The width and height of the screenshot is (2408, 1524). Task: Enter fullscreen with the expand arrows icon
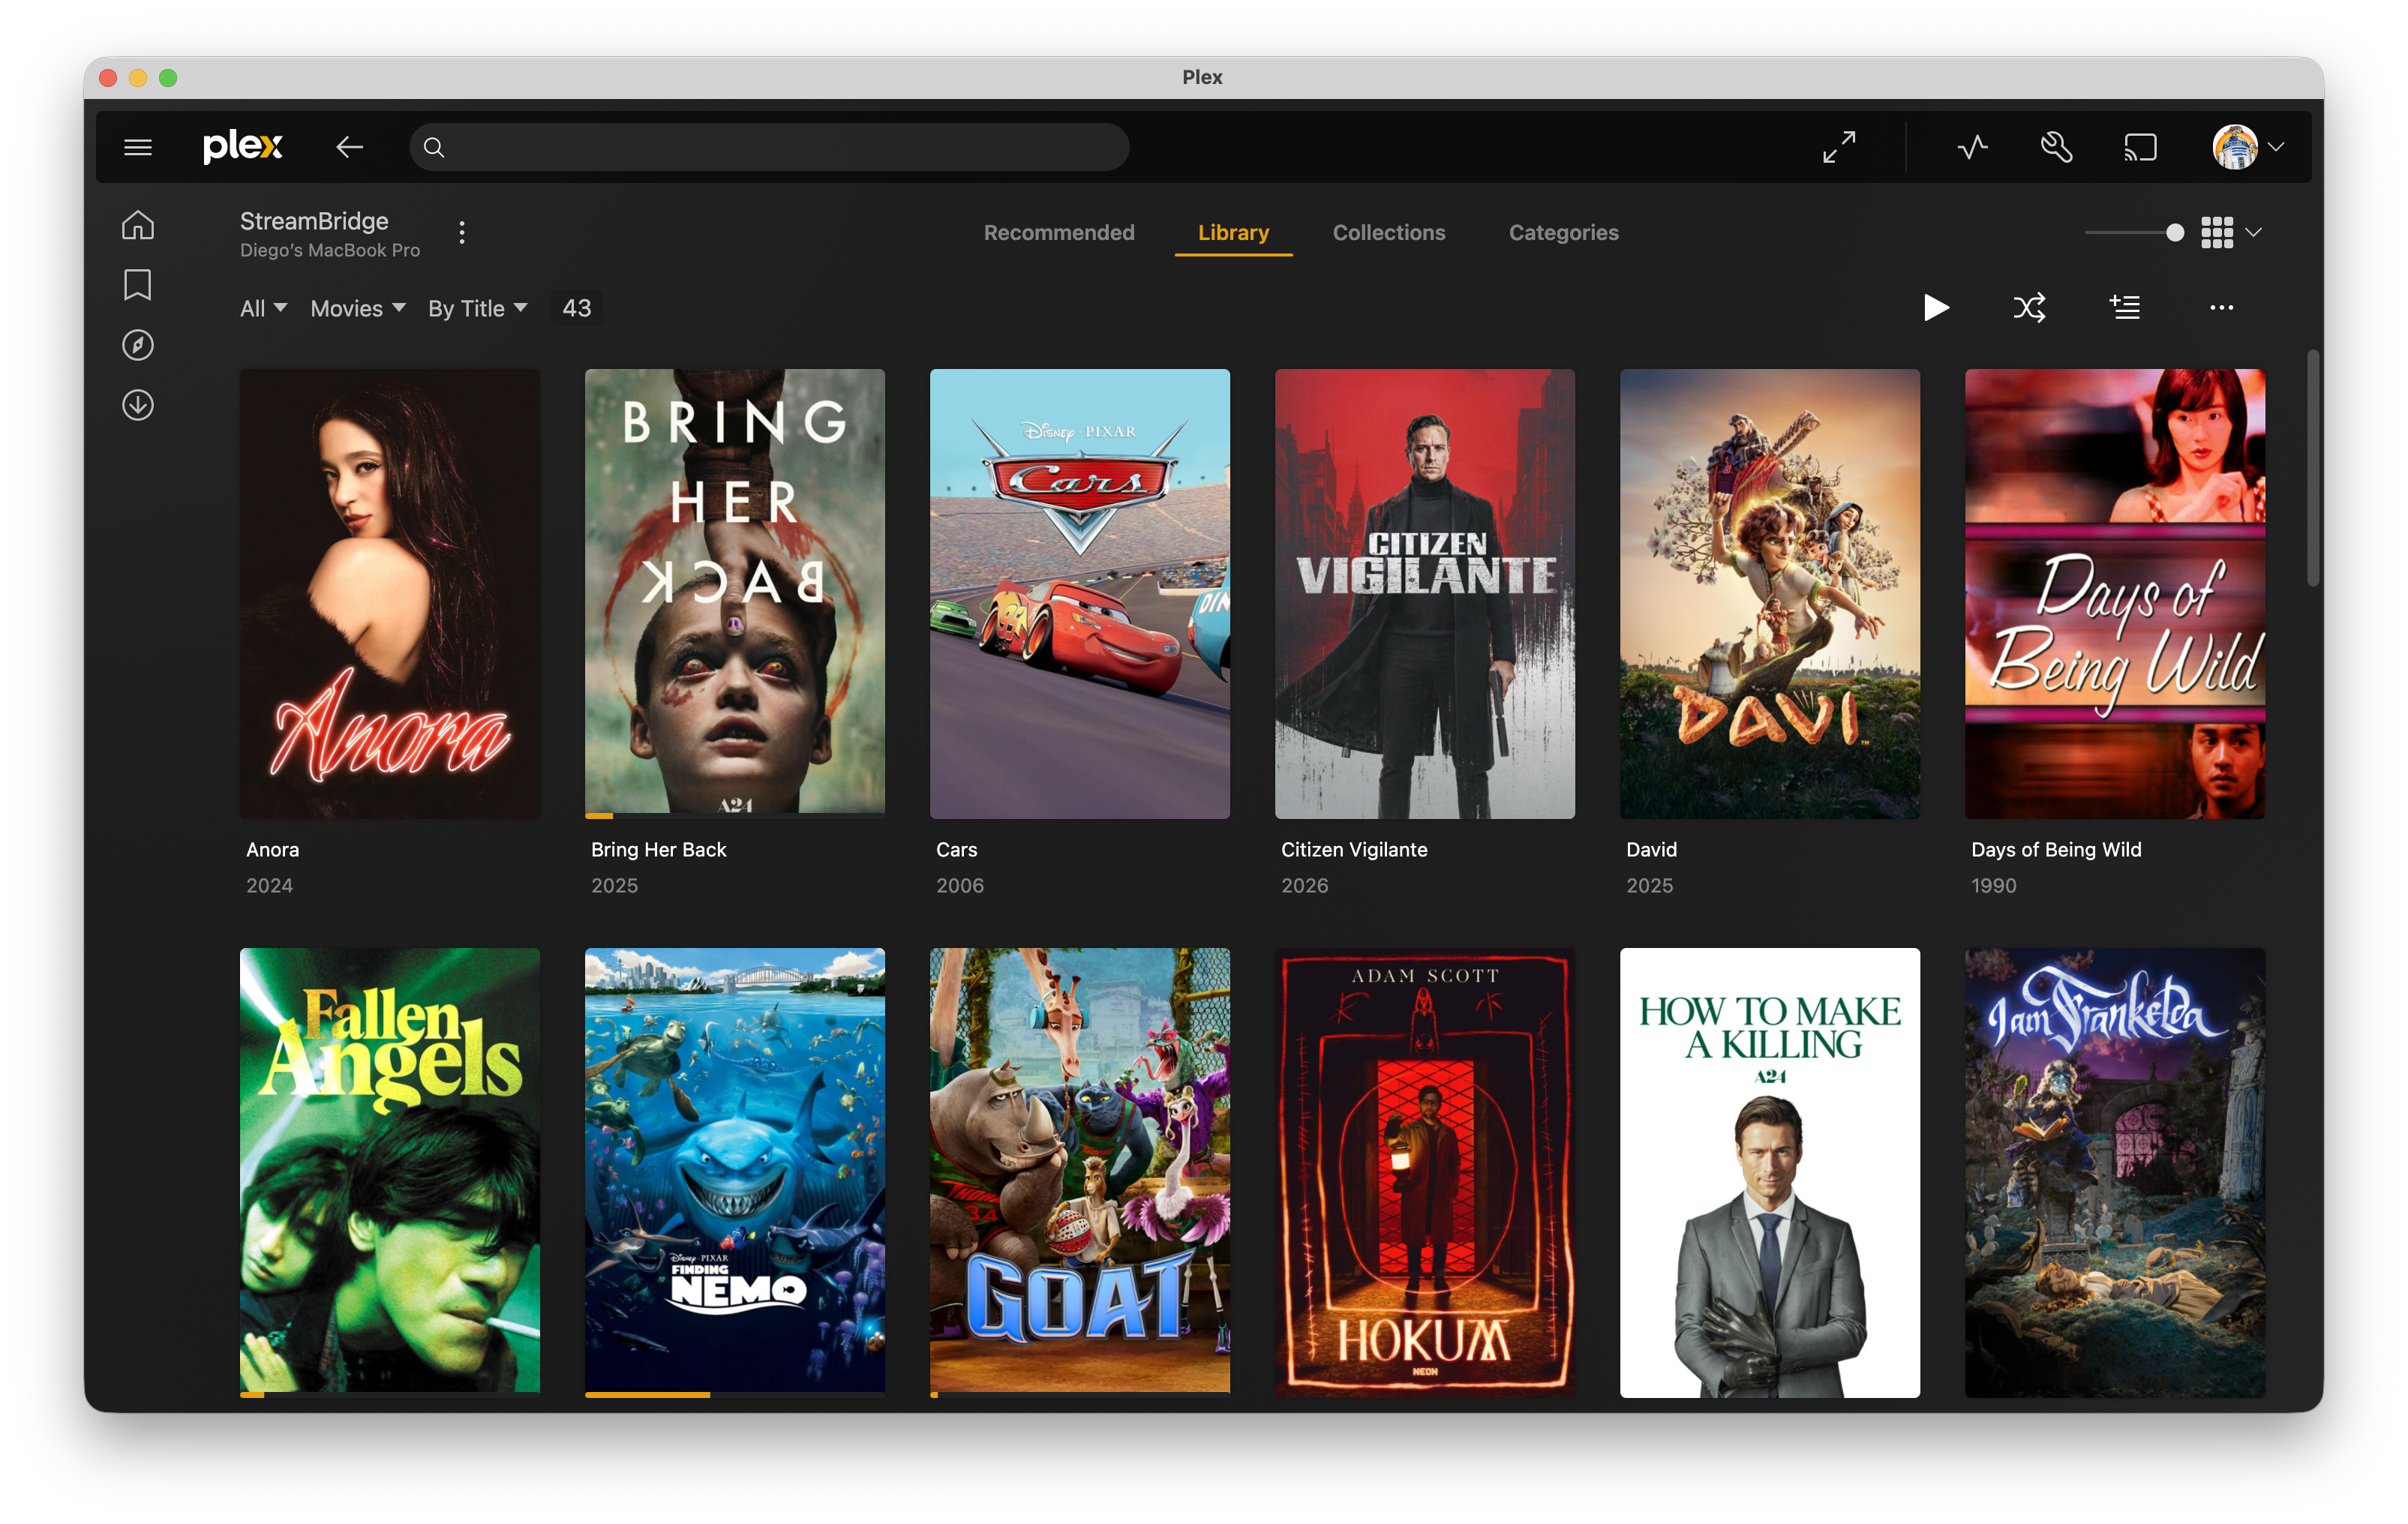point(1839,147)
